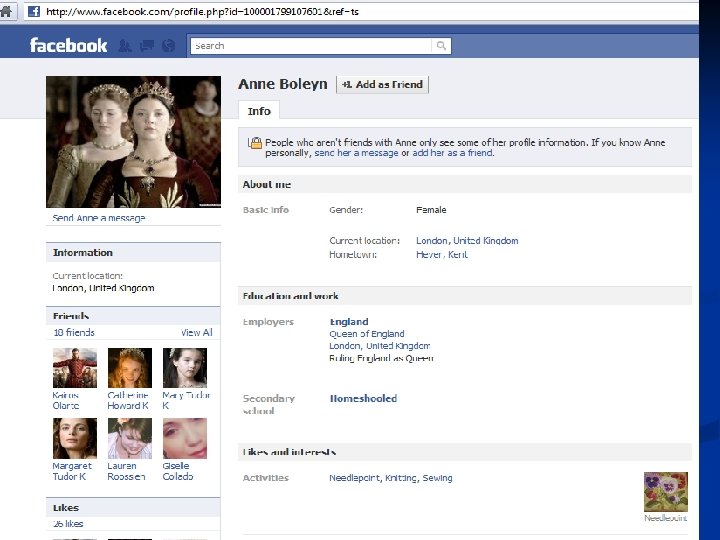The image size is (720, 540).
Task: Click Catherine Howard K name link
Action: tap(128, 400)
